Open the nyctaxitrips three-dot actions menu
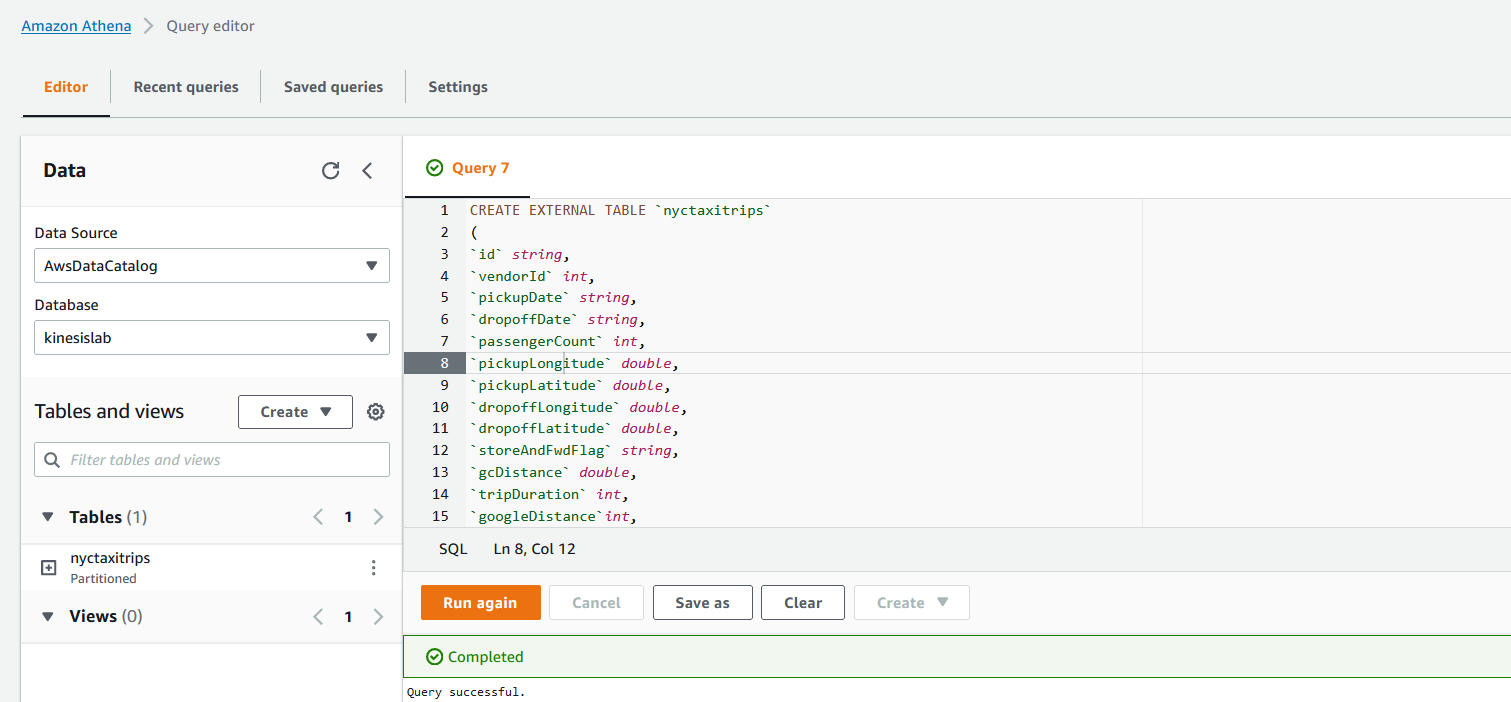Screen dimensions: 1511x702 point(373,567)
